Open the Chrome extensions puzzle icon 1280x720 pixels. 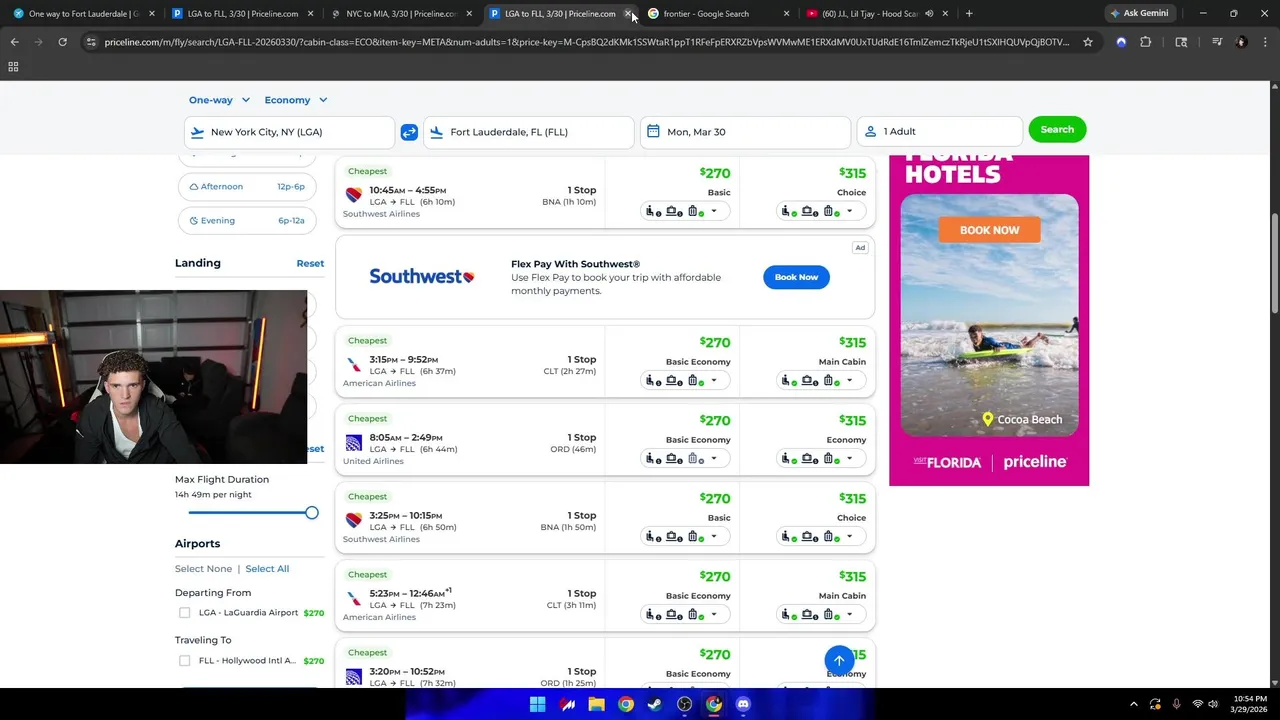[1146, 42]
